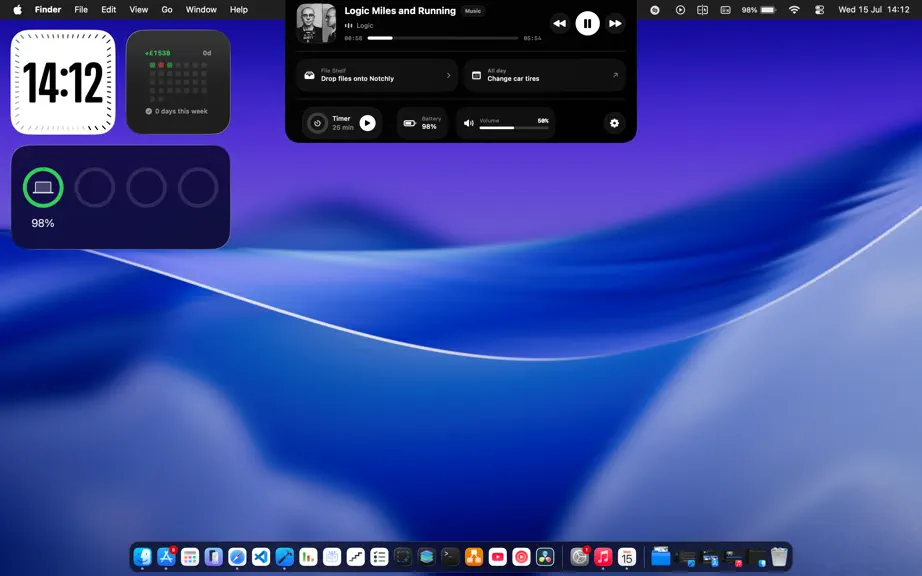Click the Battery 98% tile

(422, 123)
